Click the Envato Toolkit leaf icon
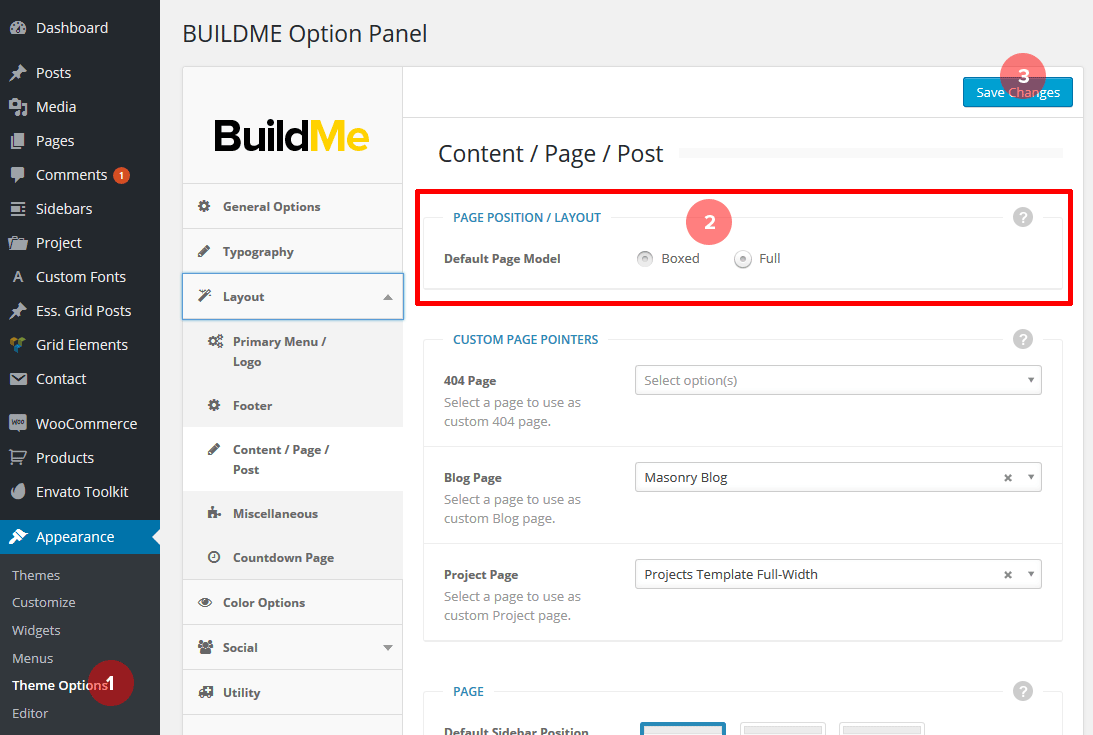Viewport: 1093px width, 735px height. click(17, 491)
